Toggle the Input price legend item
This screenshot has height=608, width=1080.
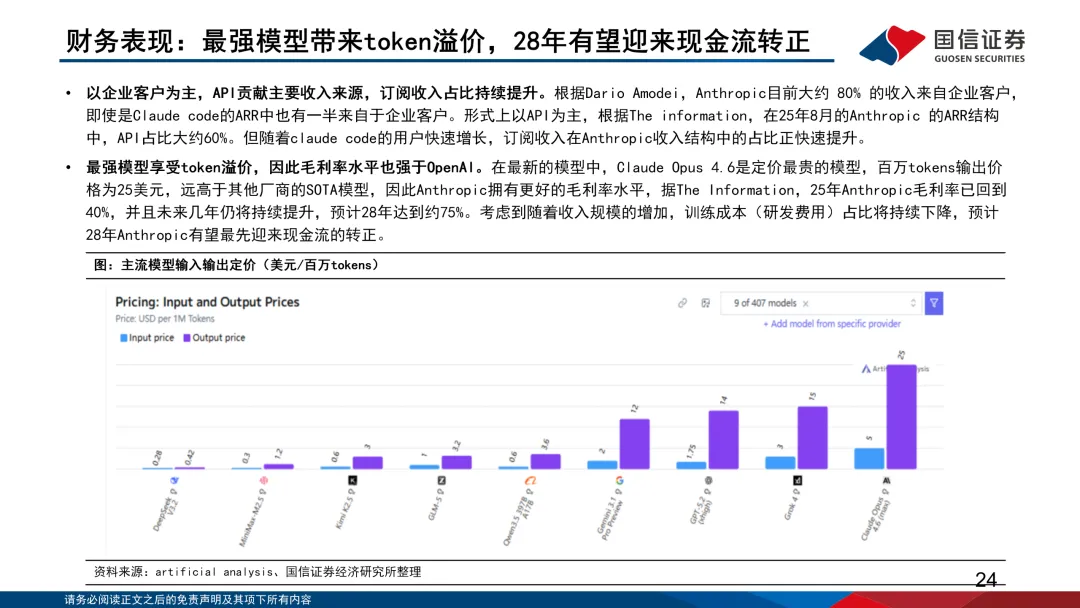click(147, 337)
